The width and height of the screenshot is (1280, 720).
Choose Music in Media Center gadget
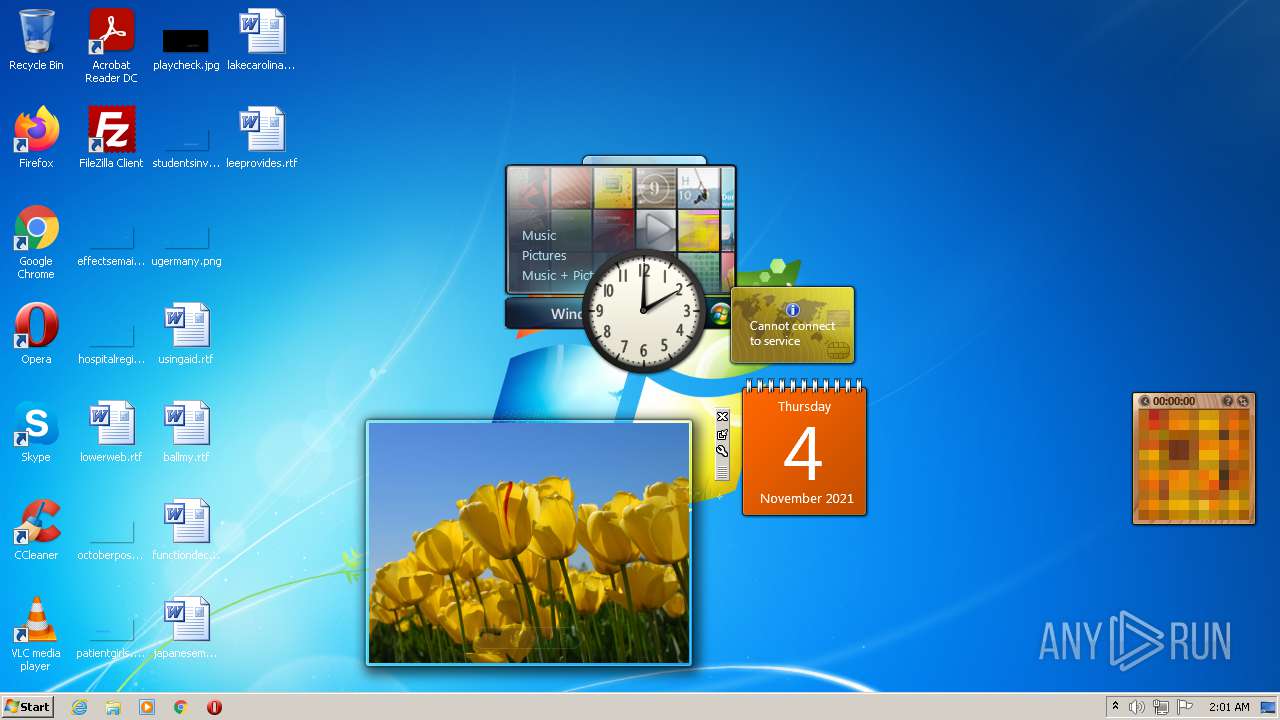point(539,235)
